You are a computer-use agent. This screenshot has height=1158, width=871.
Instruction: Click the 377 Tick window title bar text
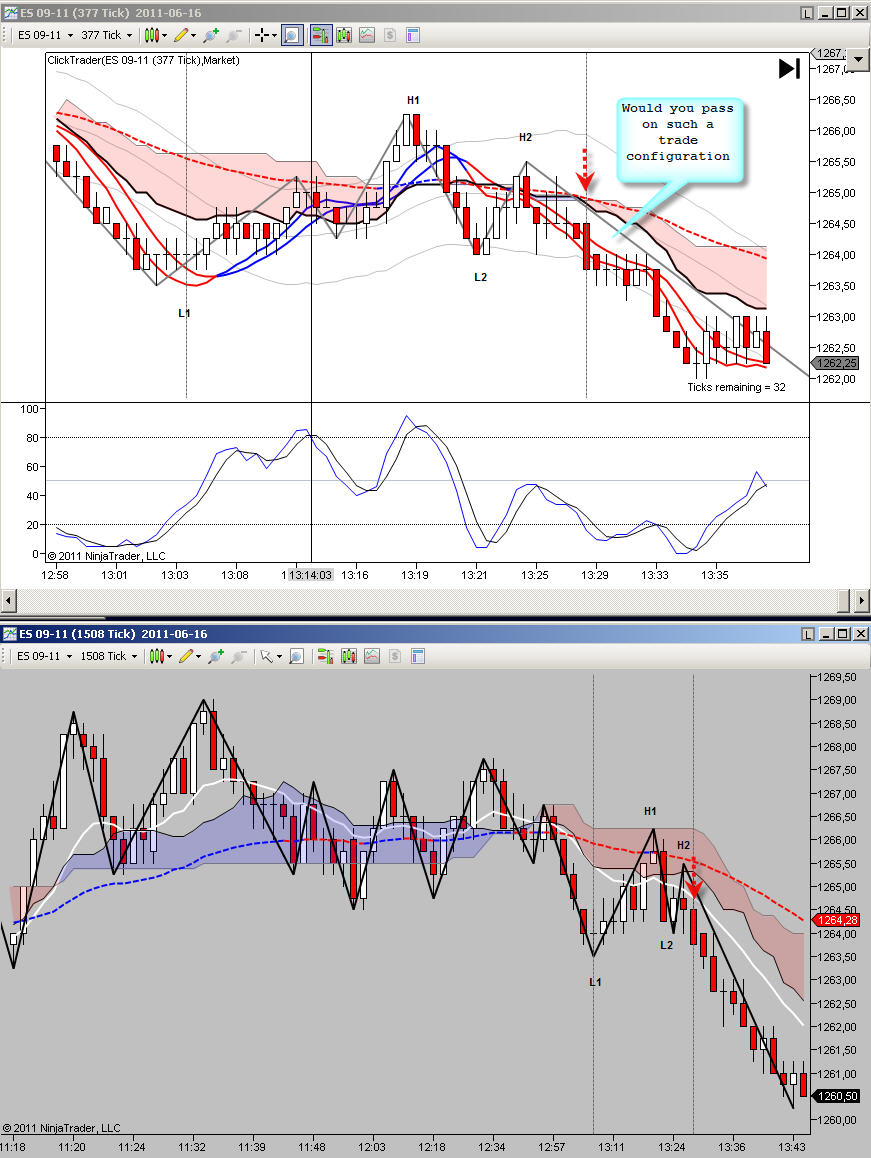[x=111, y=13]
